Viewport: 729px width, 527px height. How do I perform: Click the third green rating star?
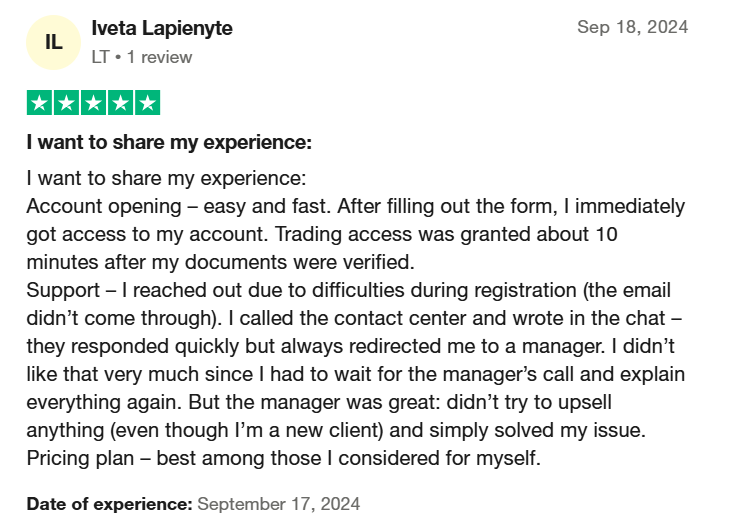point(93,103)
